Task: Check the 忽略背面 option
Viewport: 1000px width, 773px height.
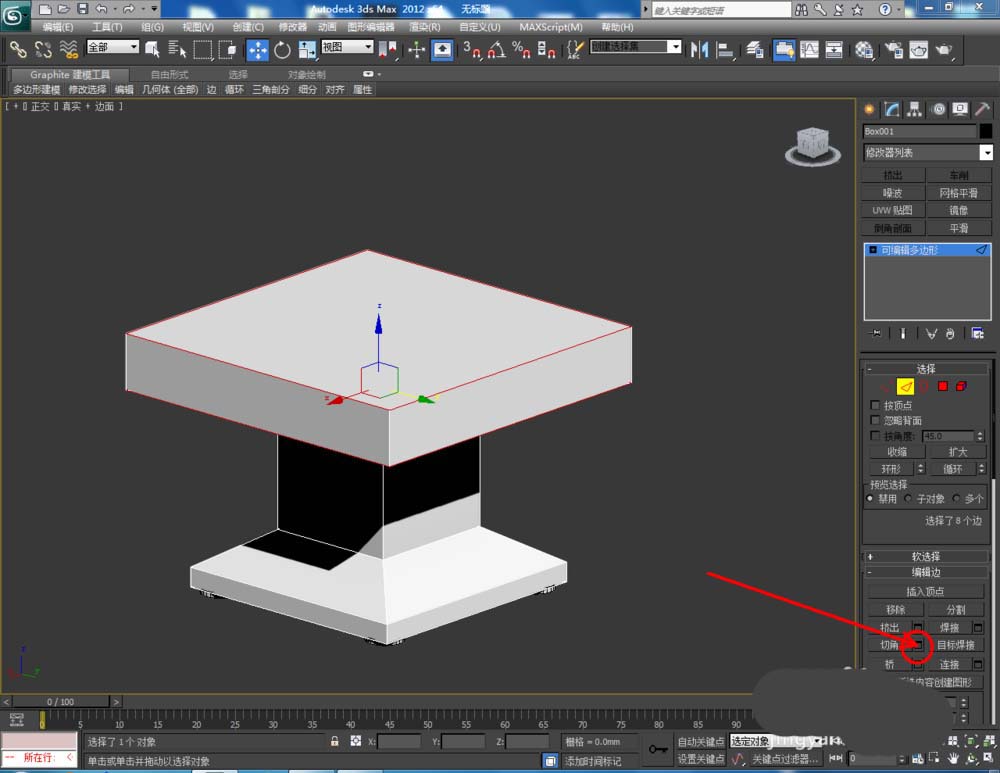Action: point(876,421)
